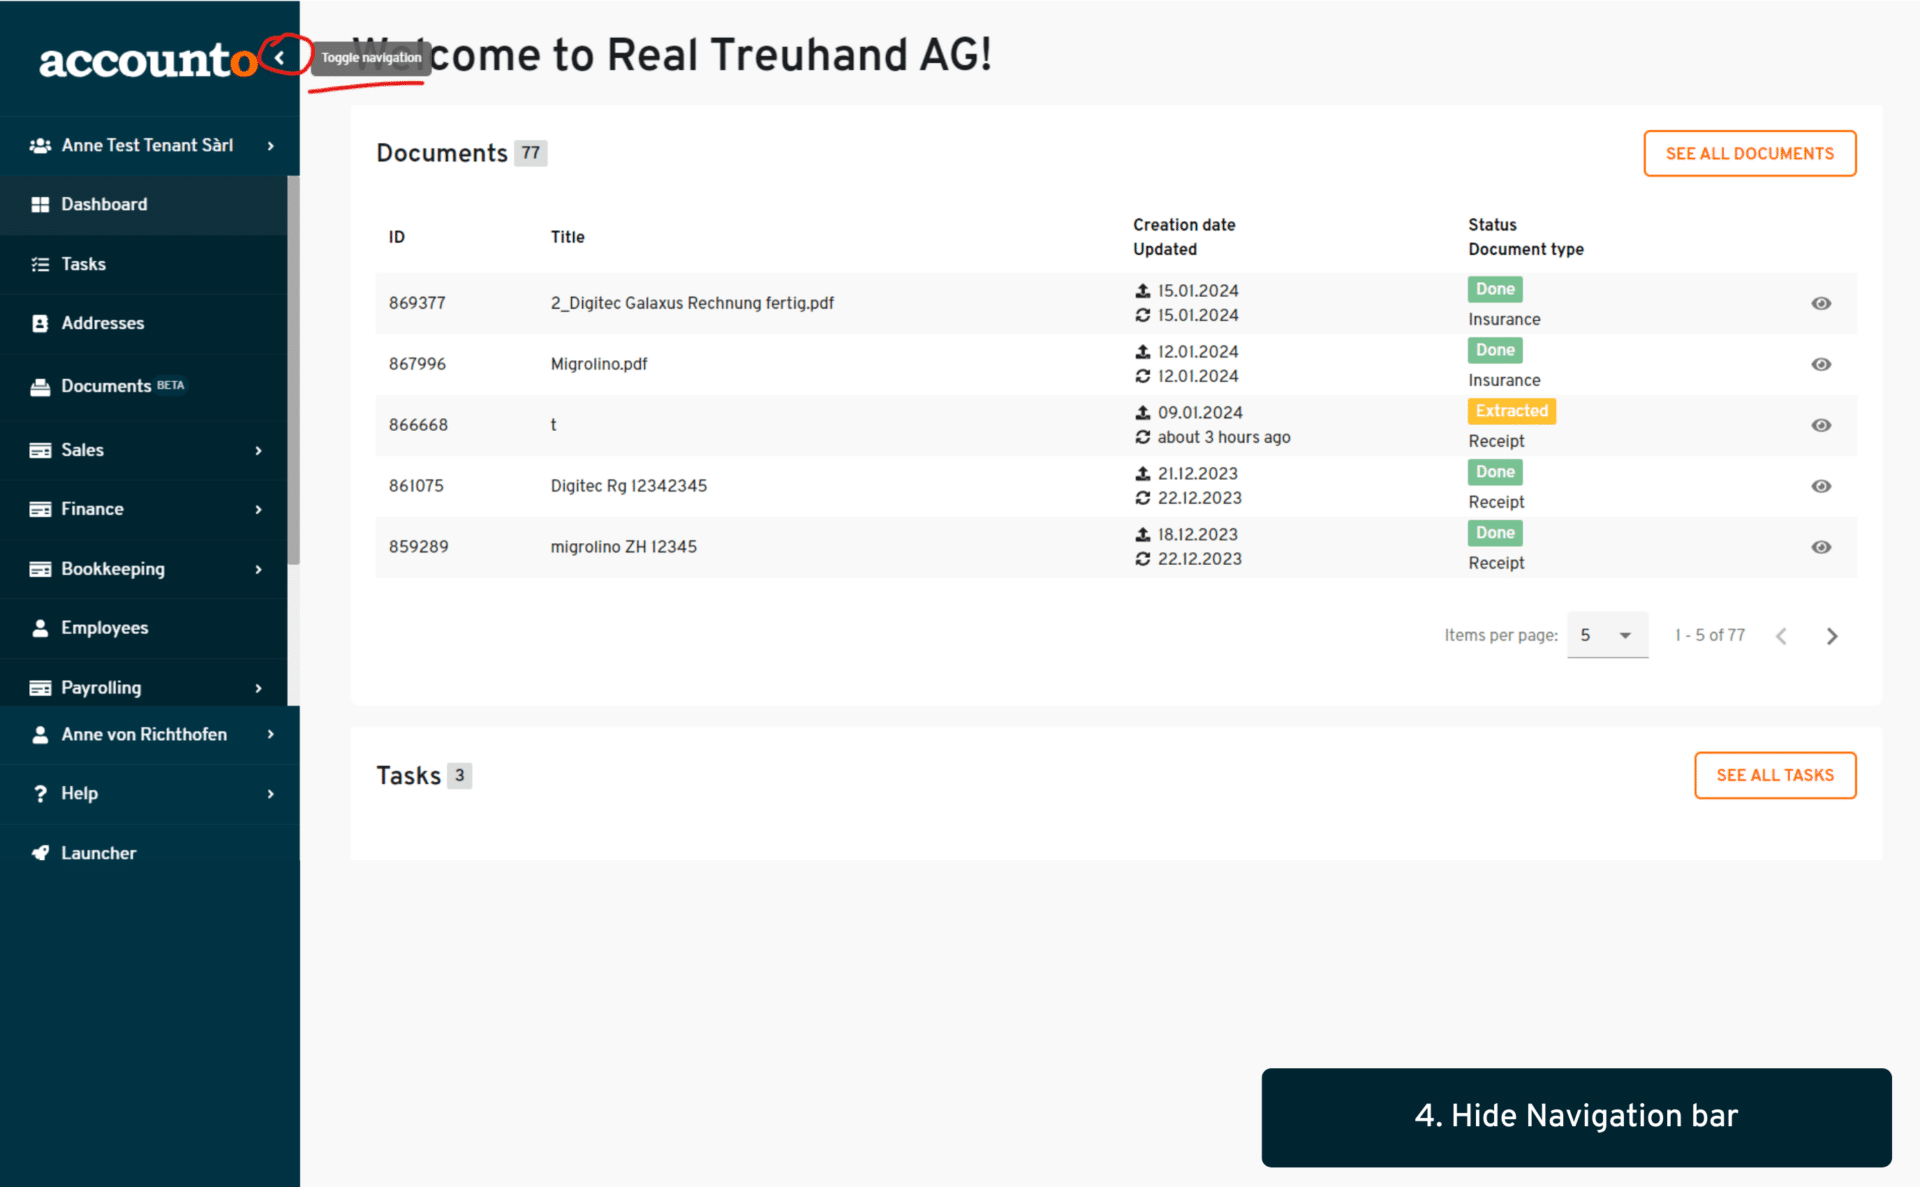Click the Dashboard grid icon
Viewport: 1920px width, 1187px height.
(x=40, y=205)
